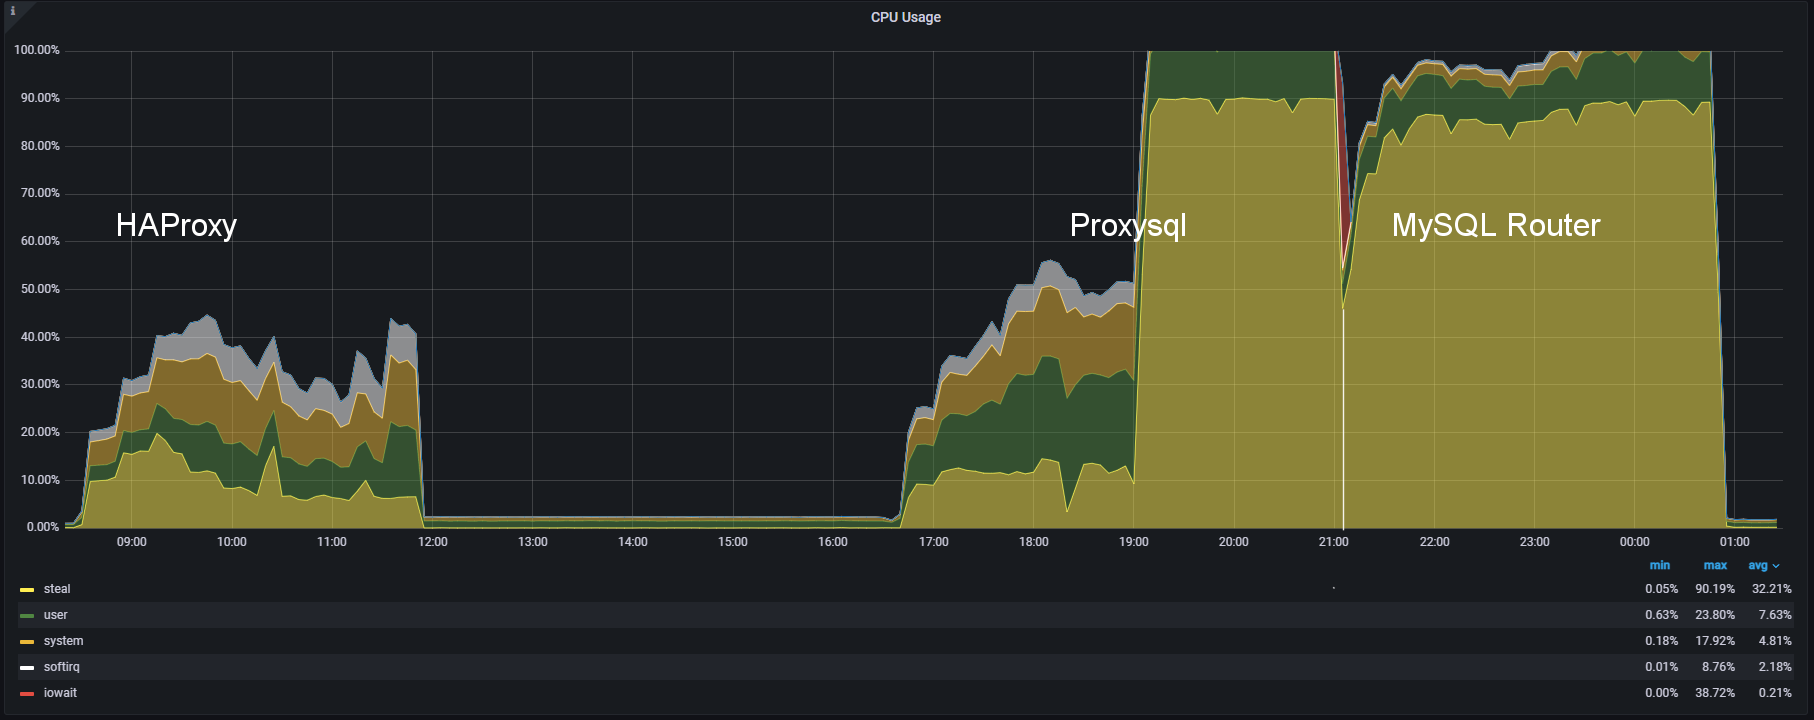The height and width of the screenshot is (720, 1814).
Task: Toggle the steal series in the legend
Action: (57, 589)
